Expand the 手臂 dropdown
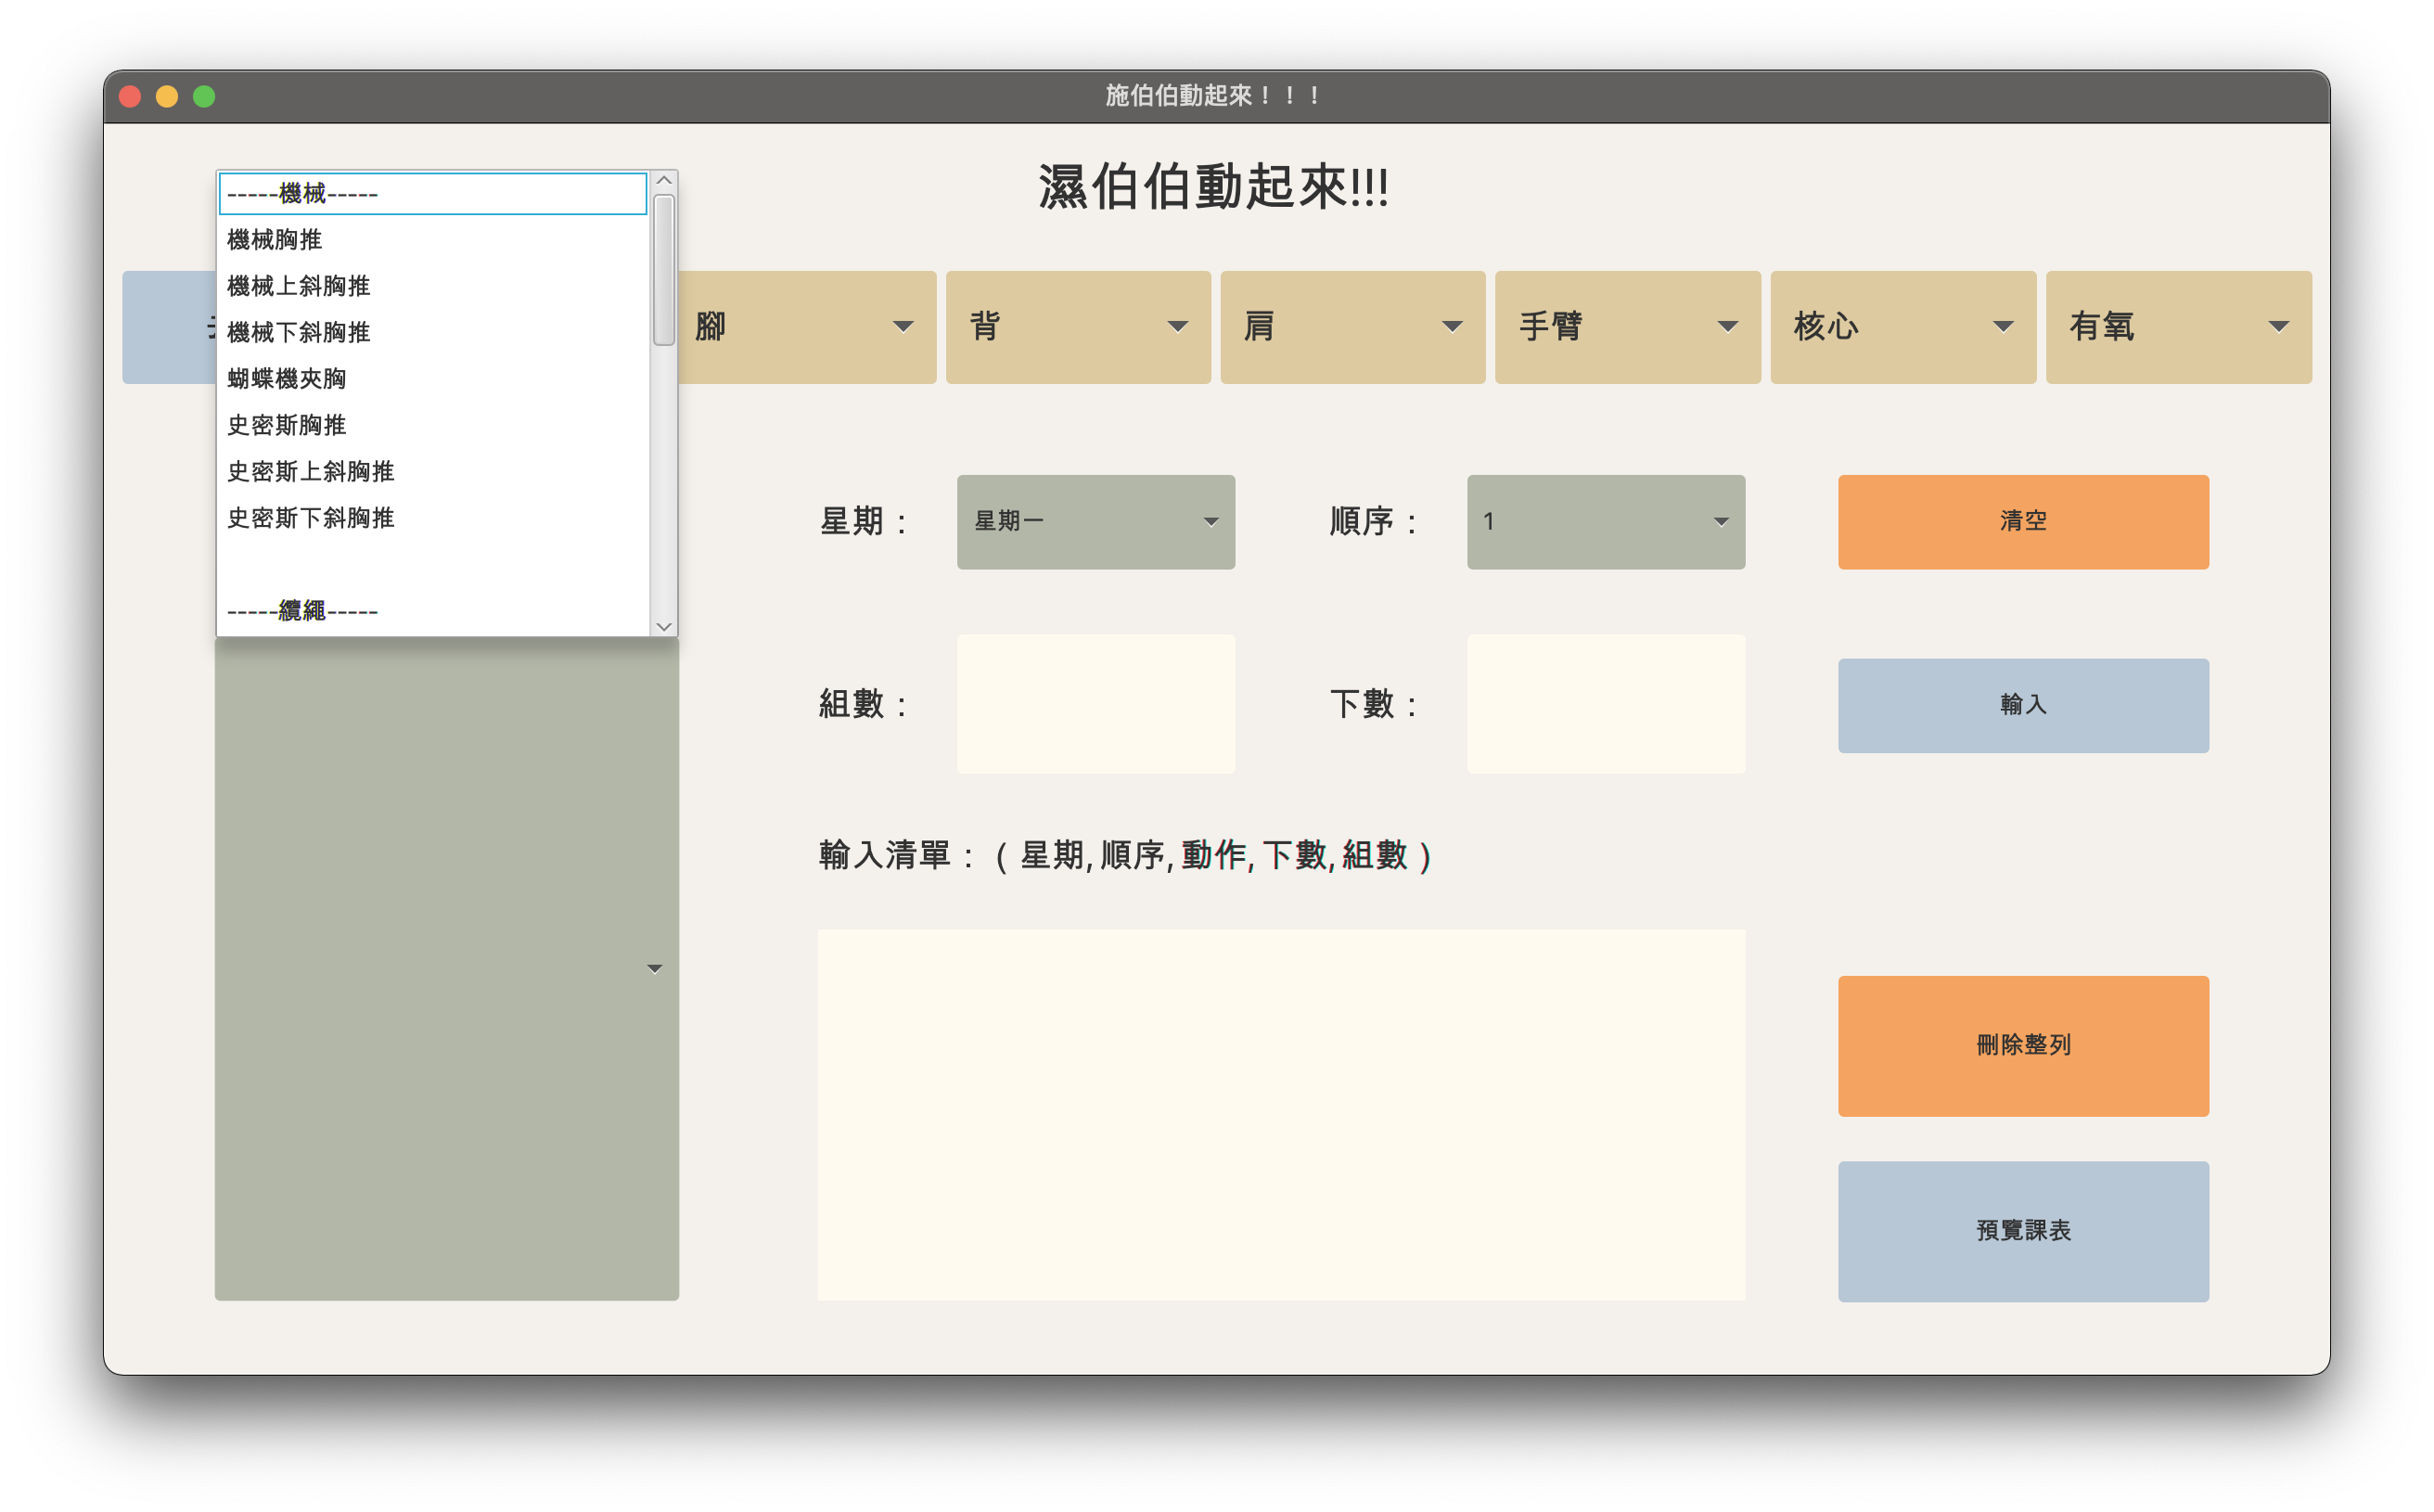Screen dimensions: 2434x1512 tap(1628, 327)
